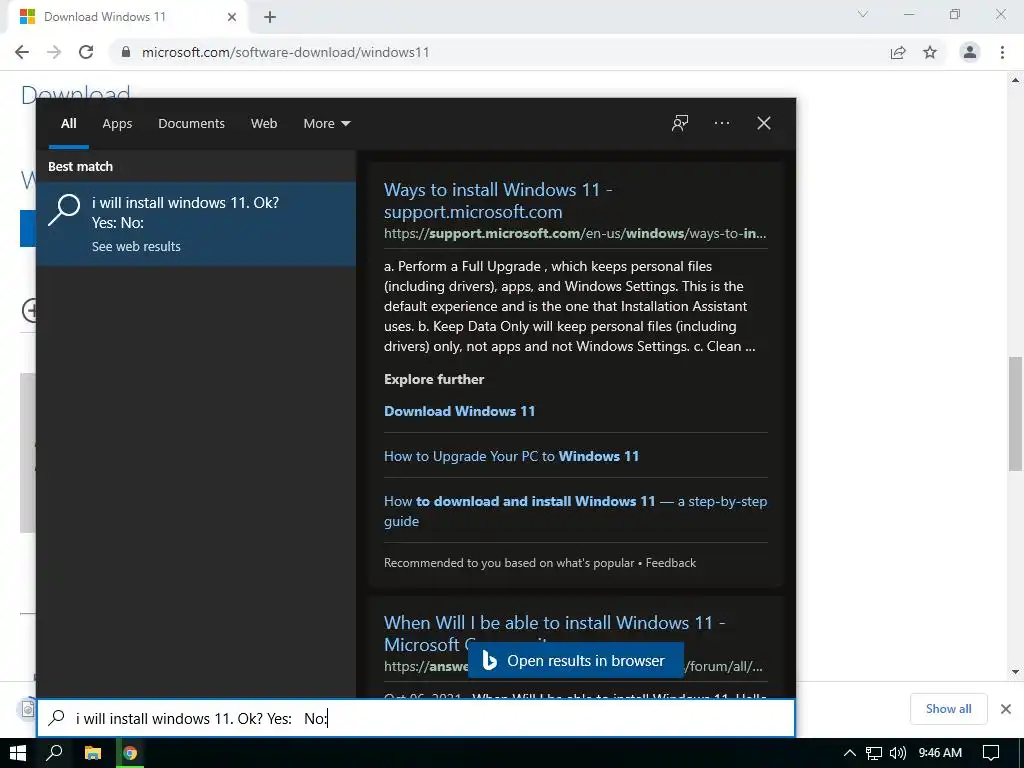Open the Windows Start menu
1024x768 pixels.
(x=18, y=753)
